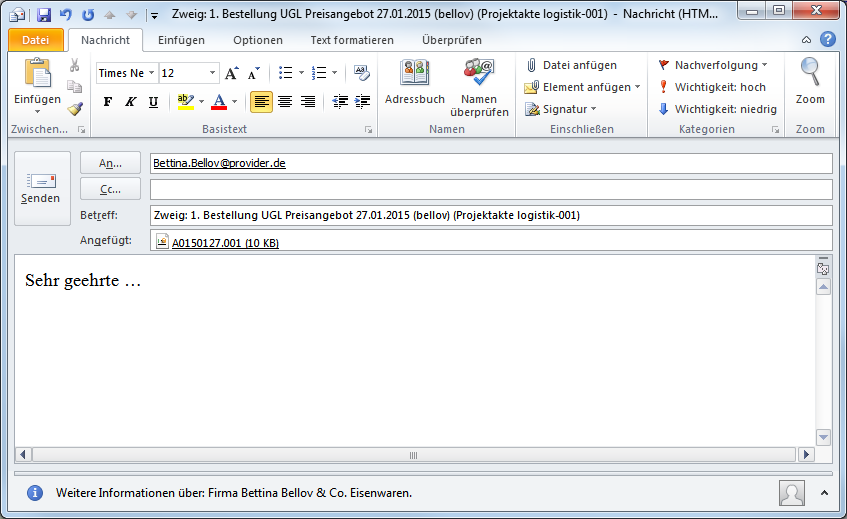Clear all formatting
This screenshot has width=847, height=519.
pyautogui.click(x=361, y=73)
